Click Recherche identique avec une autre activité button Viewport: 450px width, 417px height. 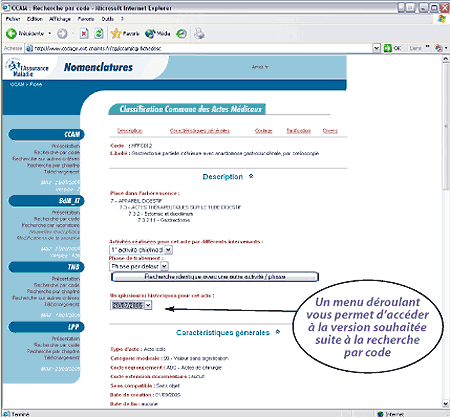click(215, 277)
